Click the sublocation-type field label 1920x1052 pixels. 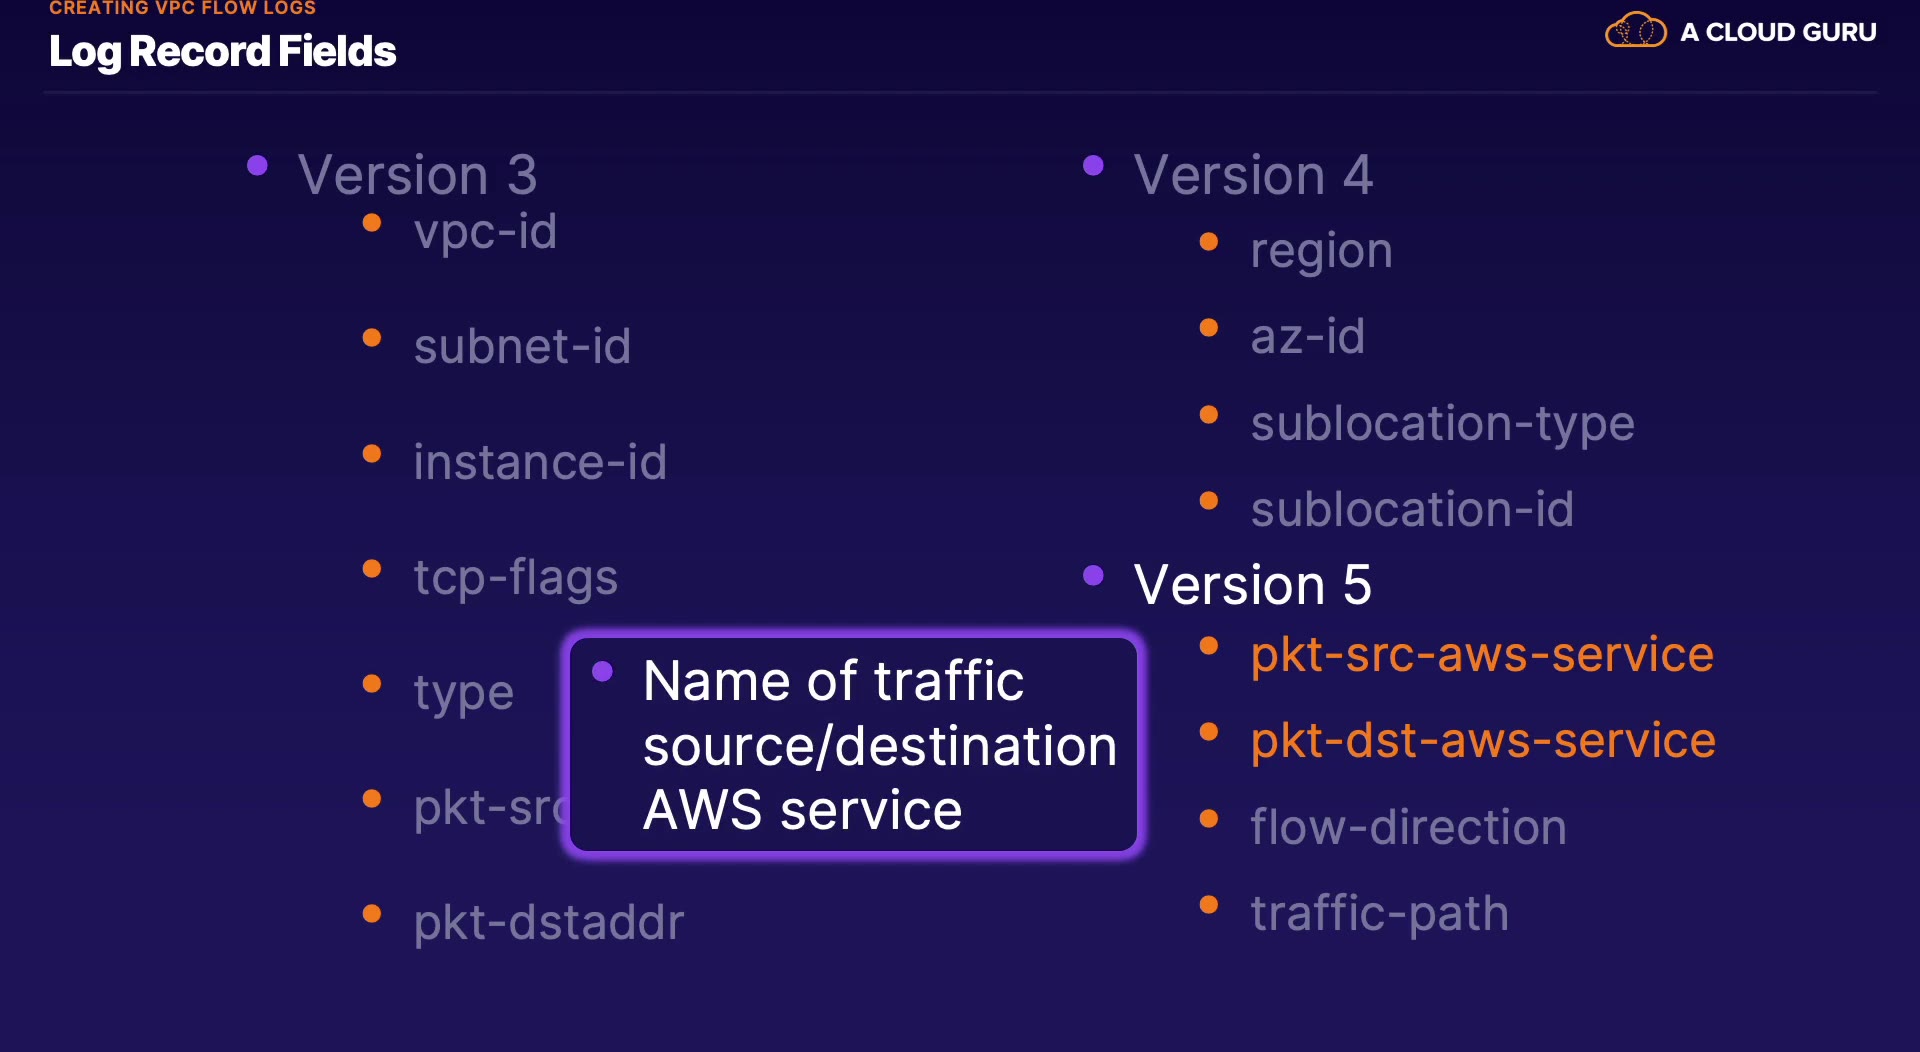click(x=1442, y=423)
